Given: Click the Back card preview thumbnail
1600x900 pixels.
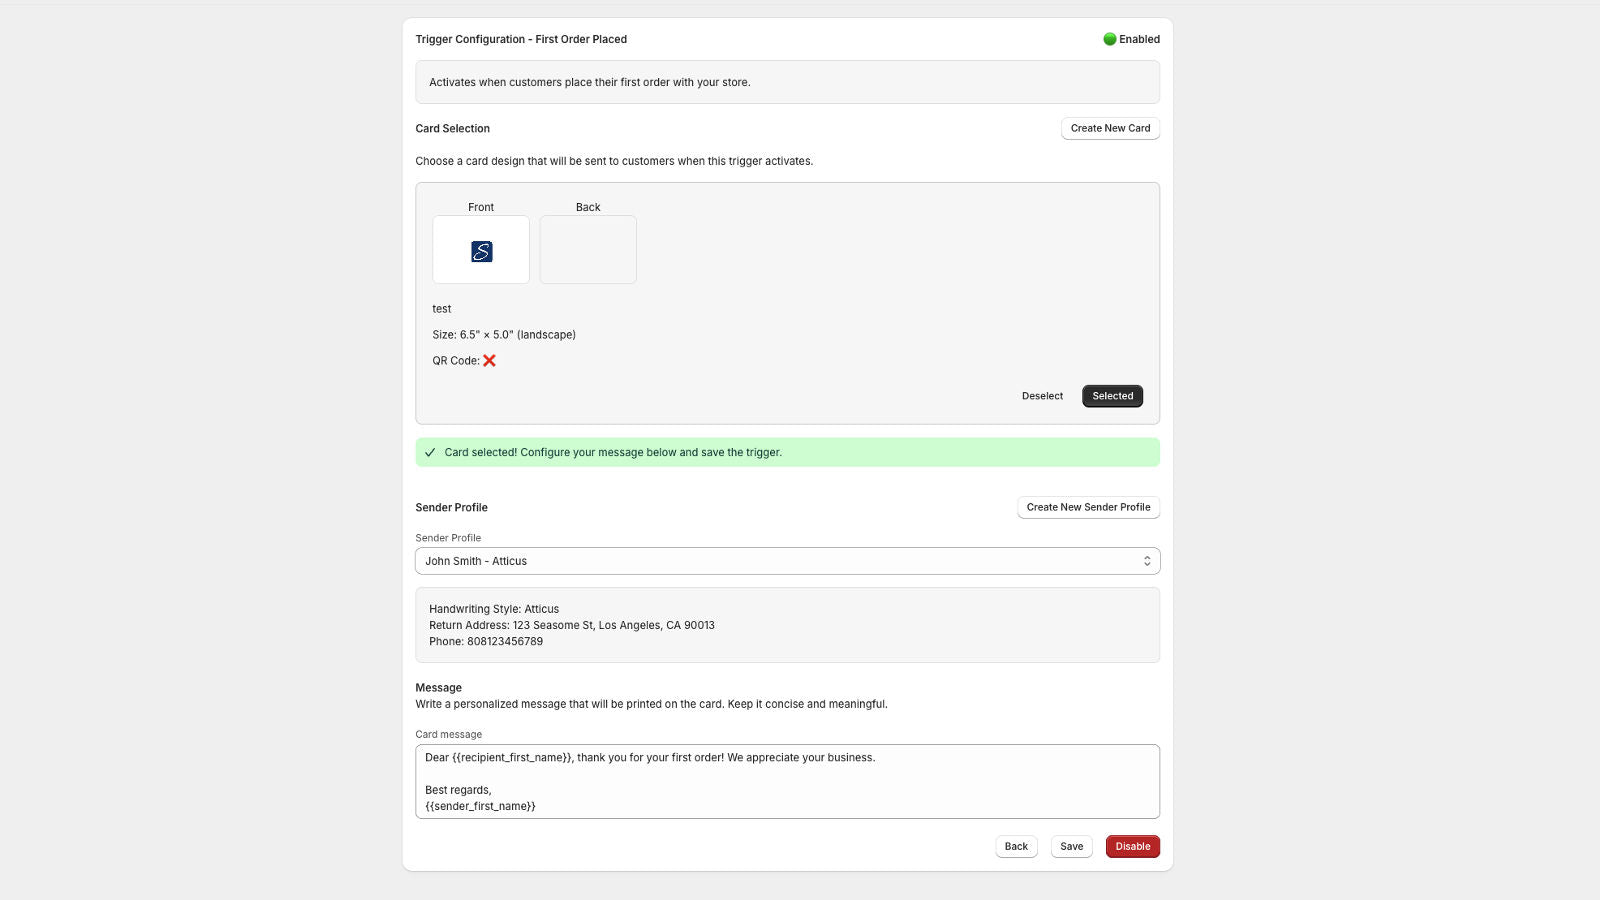Looking at the screenshot, I should click(588, 250).
